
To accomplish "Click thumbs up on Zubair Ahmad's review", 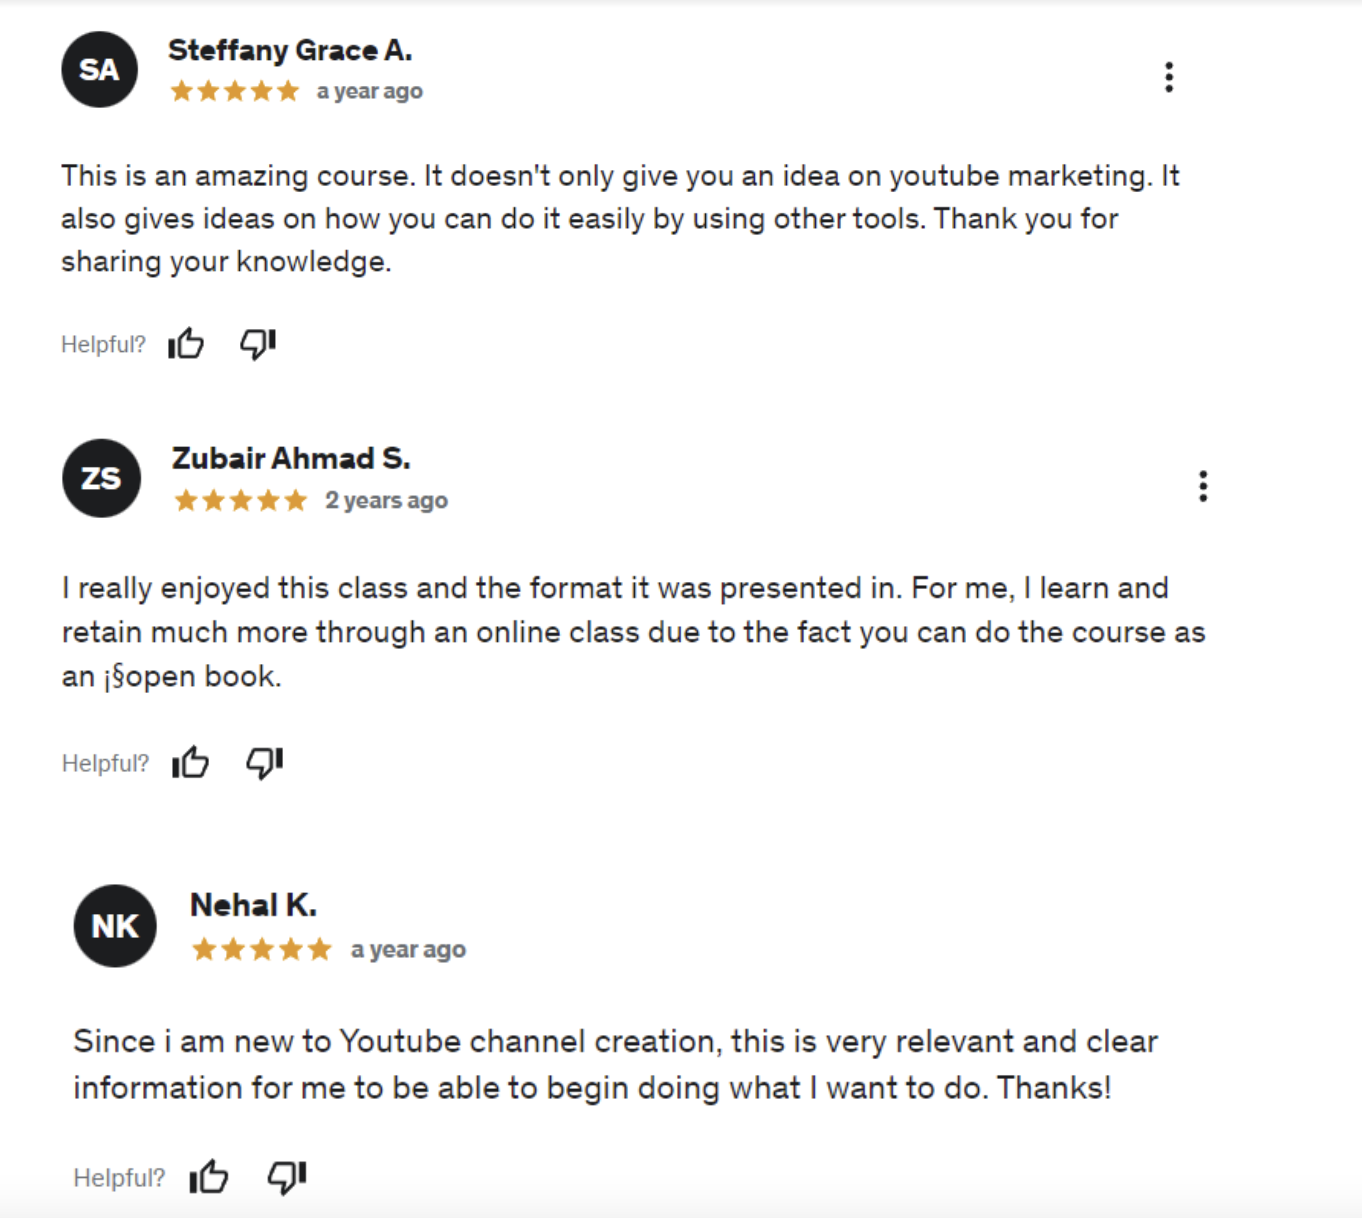I will tap(190, 762).
